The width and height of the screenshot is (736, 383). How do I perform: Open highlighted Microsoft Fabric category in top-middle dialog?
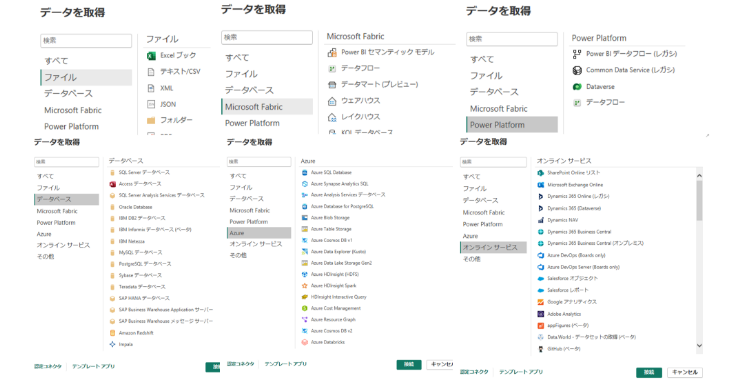pyautogui.click(x=267, y=107)
